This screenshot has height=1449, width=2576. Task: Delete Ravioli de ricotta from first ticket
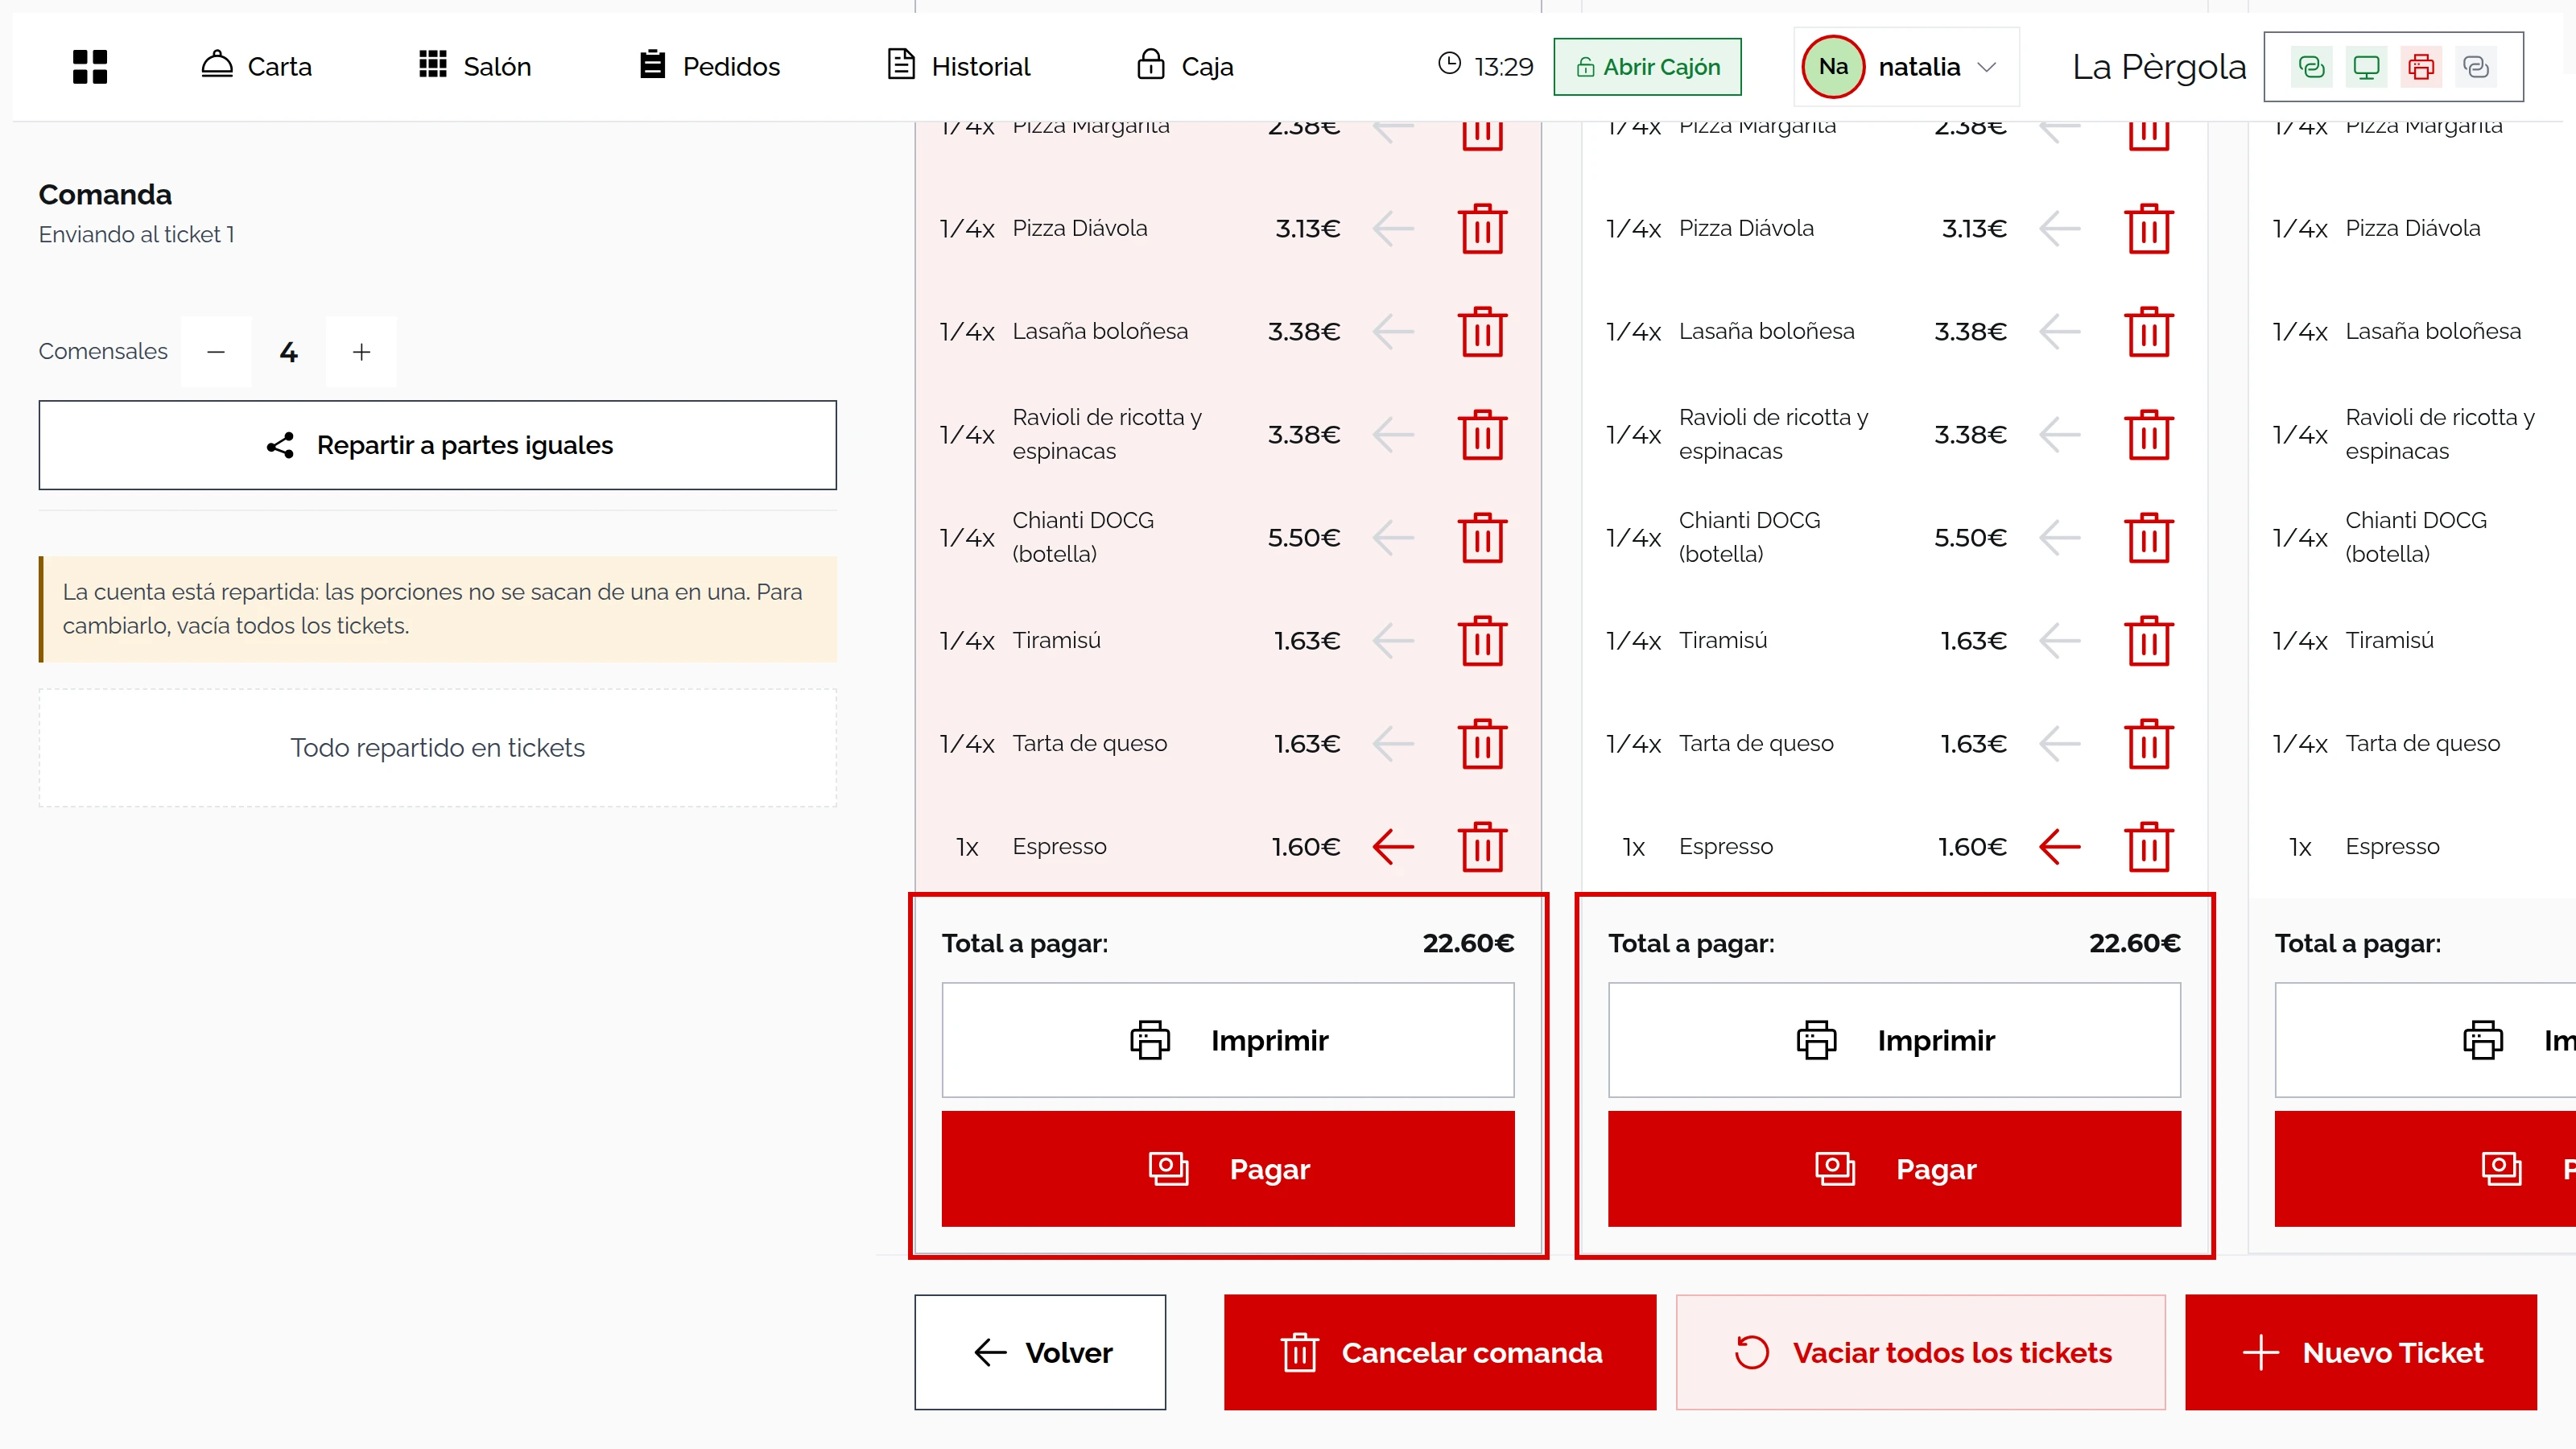1482,435
